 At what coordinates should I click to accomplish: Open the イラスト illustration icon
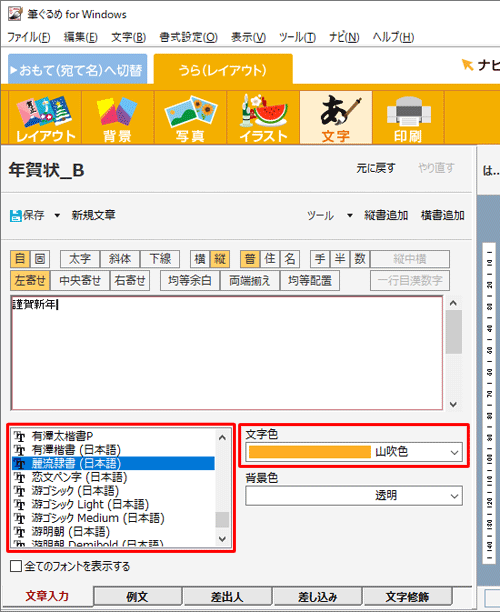click(x=263, y=118)
